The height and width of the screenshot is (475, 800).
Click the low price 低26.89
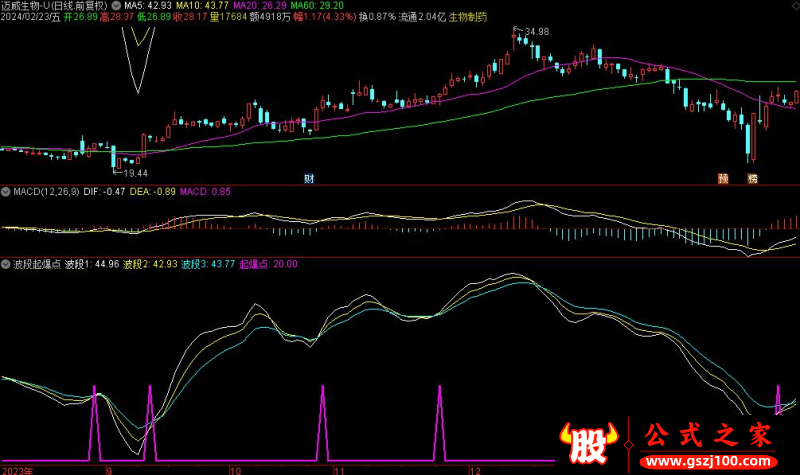coord(154,17)
